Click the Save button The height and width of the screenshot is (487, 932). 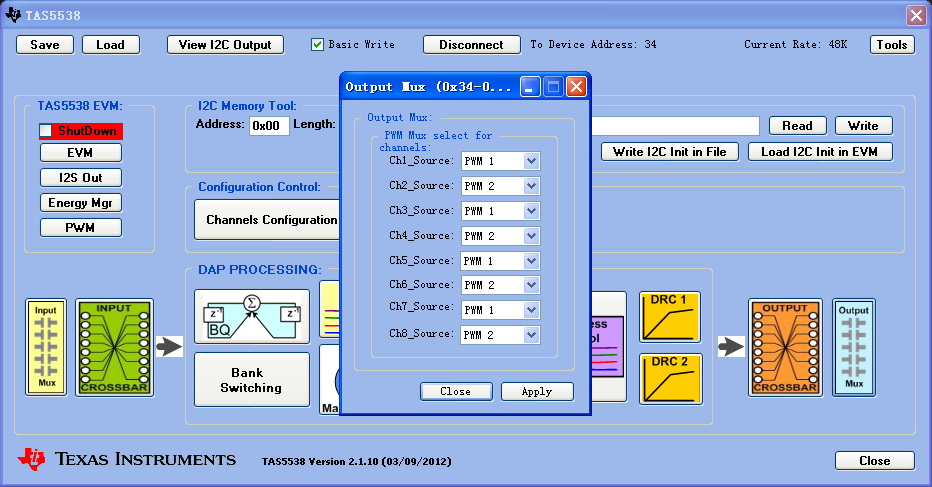tap(45, 45)
